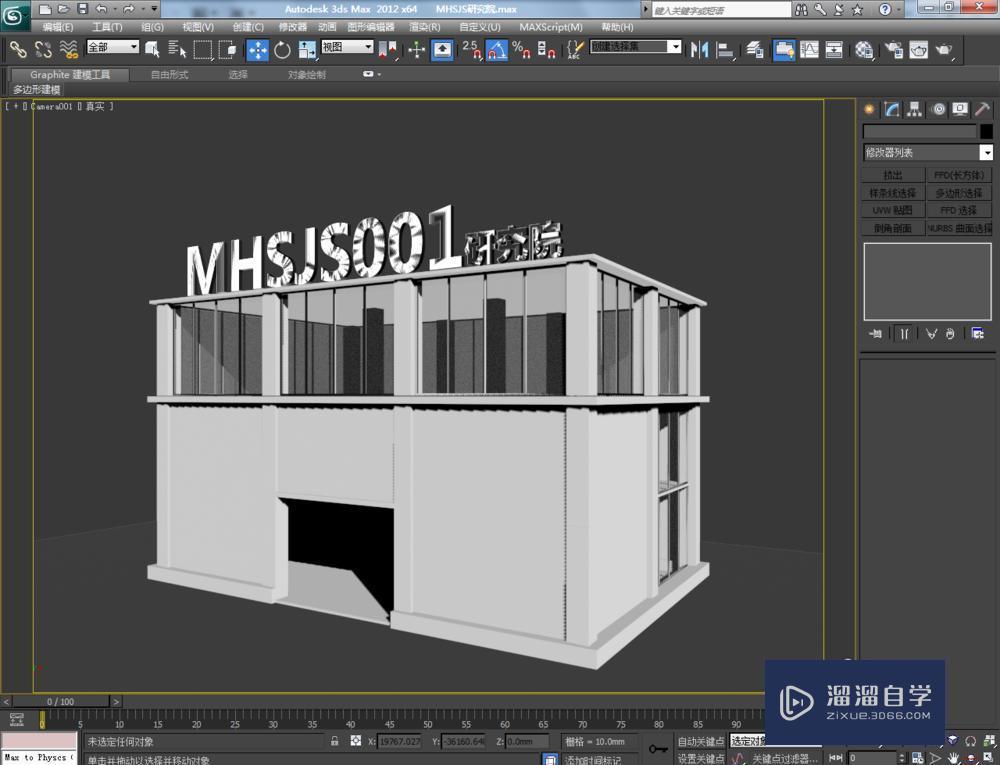Click the Mirror tool icon

(x=700, y=50)
